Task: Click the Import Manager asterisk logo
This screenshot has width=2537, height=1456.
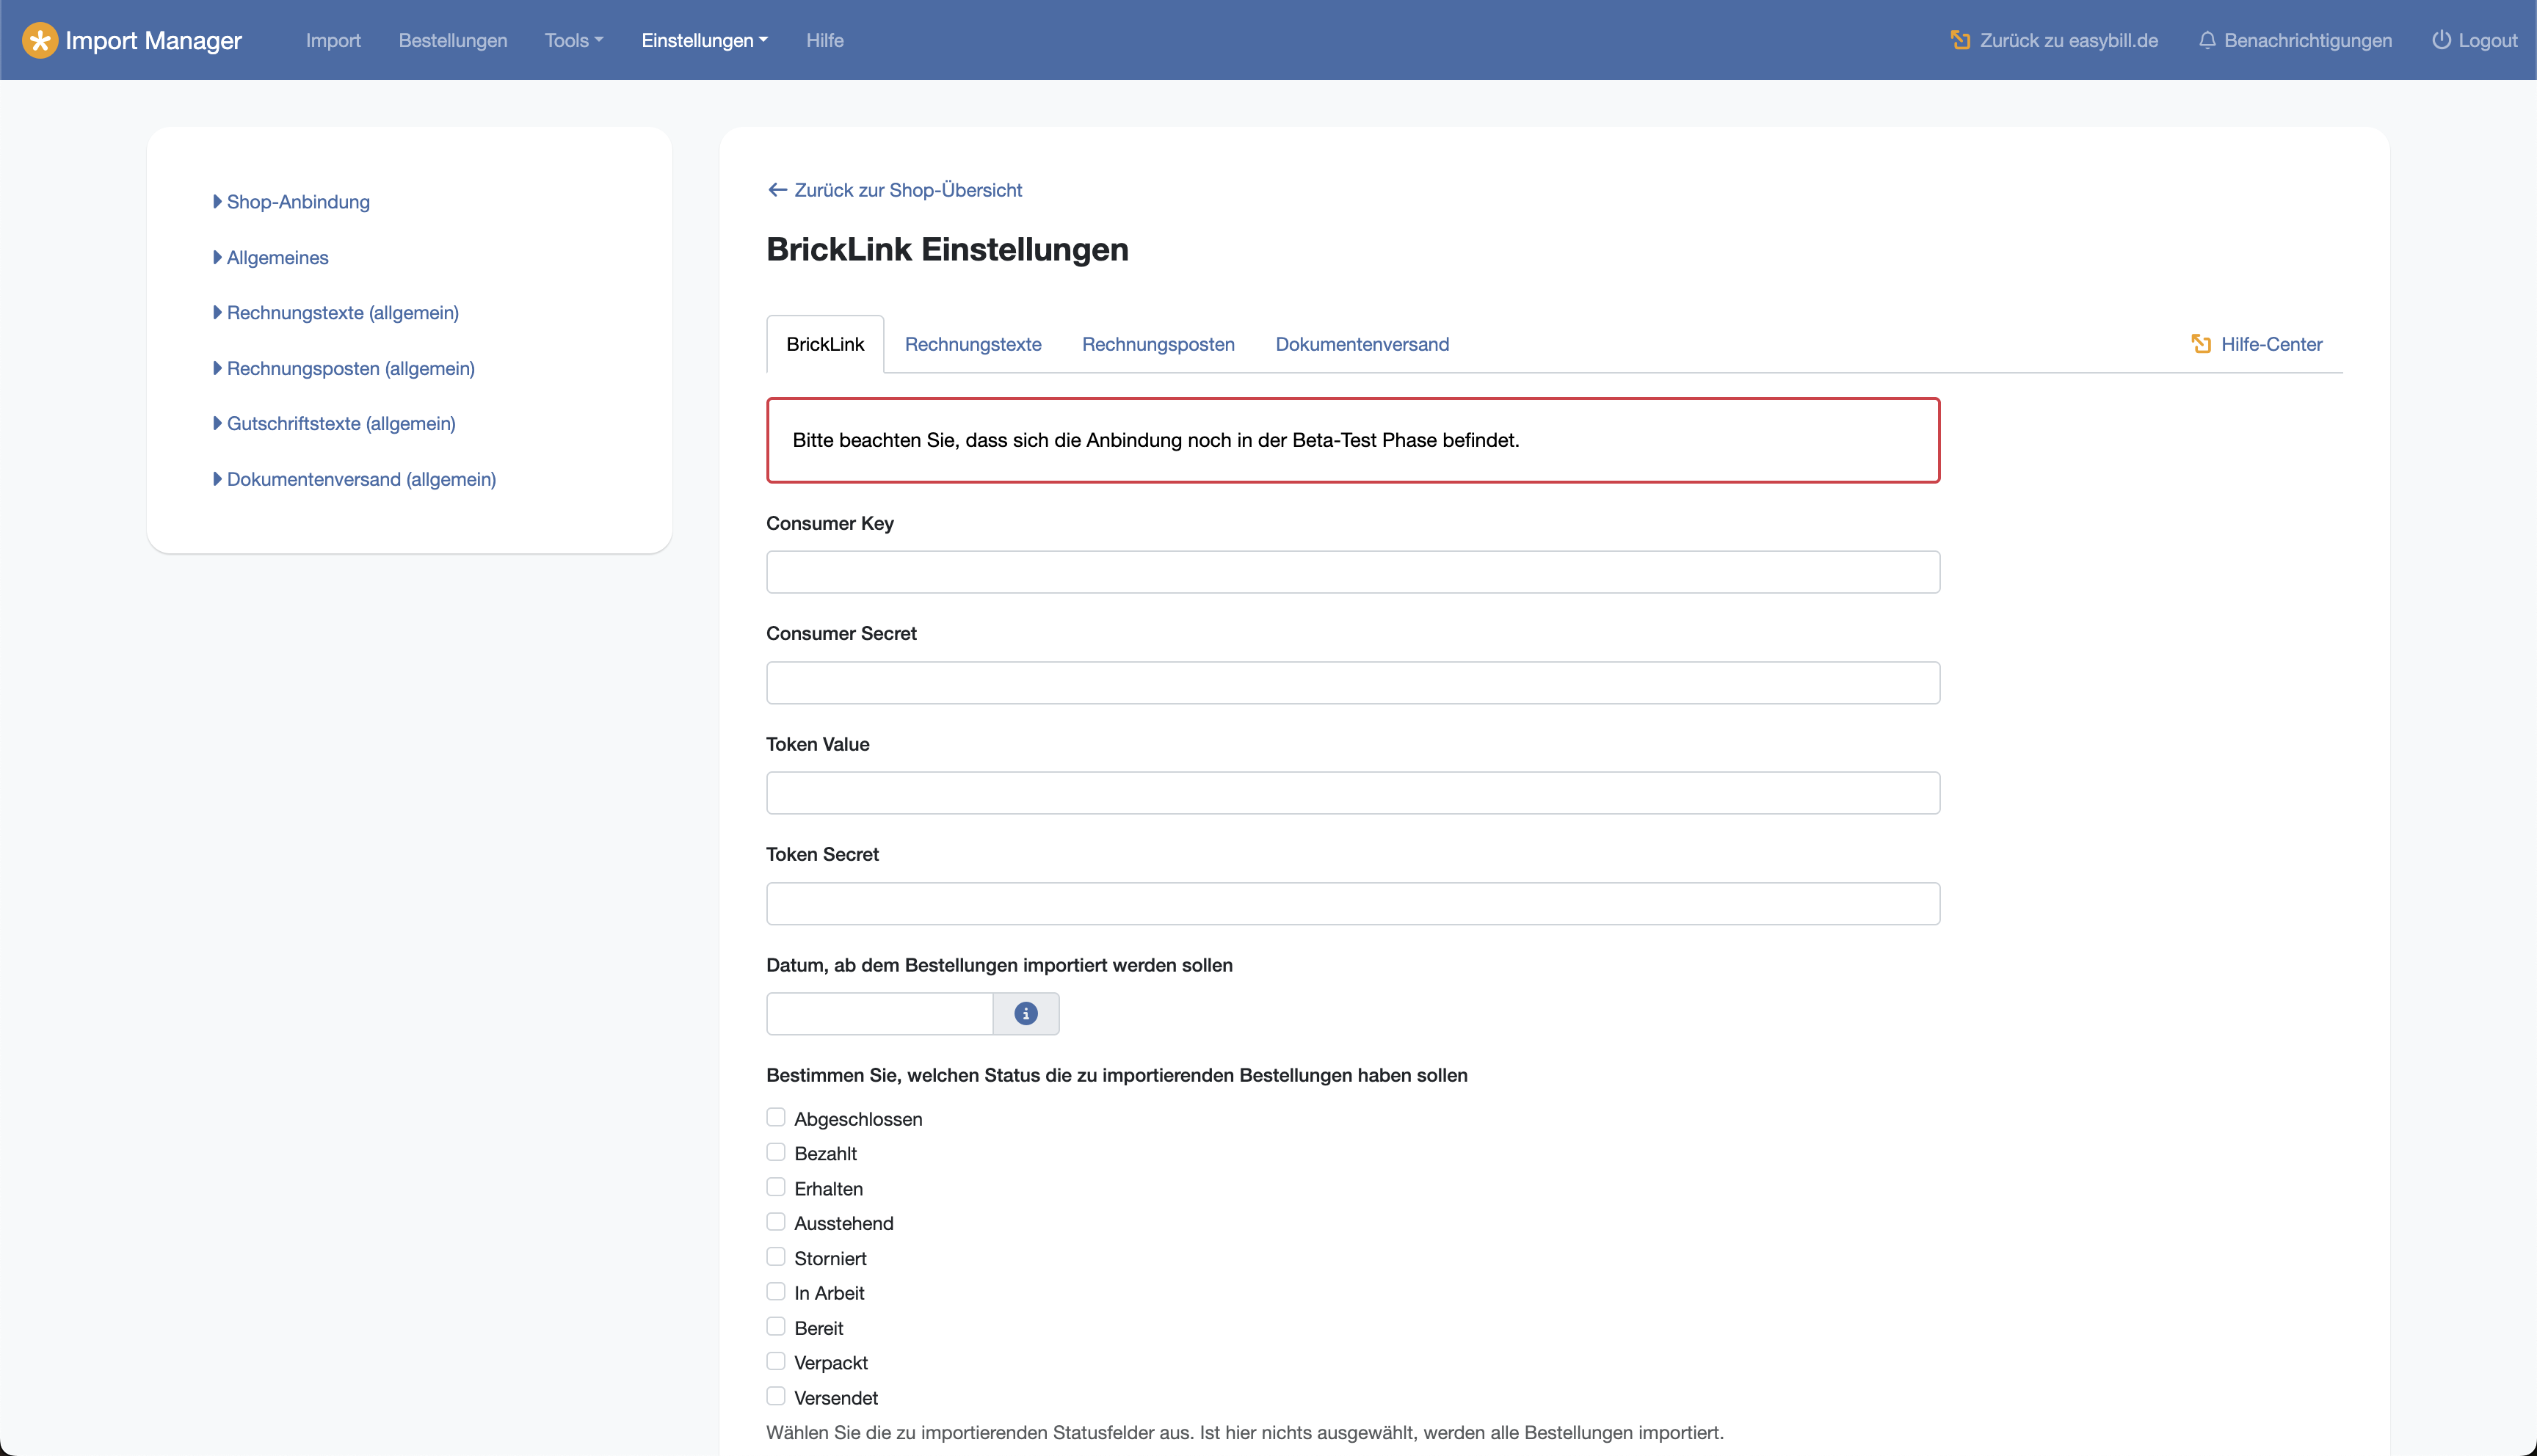Action: tap(40, 40)
